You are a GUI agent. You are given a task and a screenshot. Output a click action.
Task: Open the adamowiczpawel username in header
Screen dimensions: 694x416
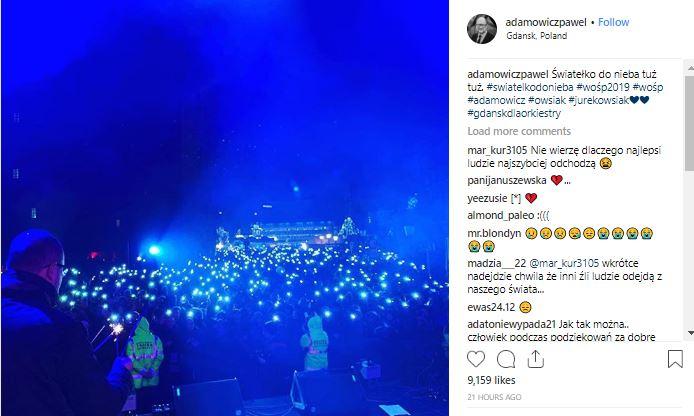pos(546,22)
